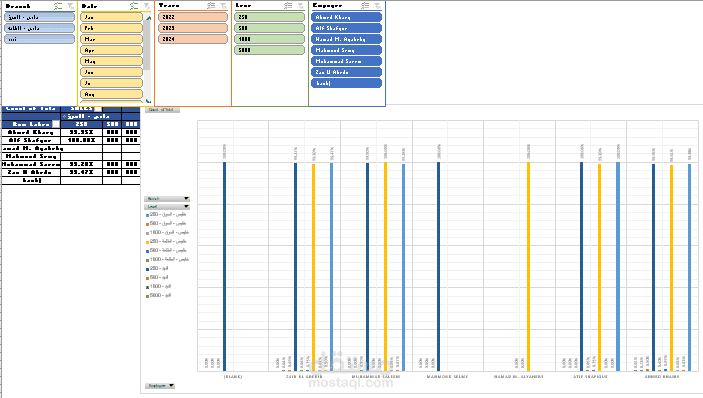The height and width of the screenshot is (398, 703).
Task: Select the Atif Shafique row in pivot table
Action: [x=31, y=140]
